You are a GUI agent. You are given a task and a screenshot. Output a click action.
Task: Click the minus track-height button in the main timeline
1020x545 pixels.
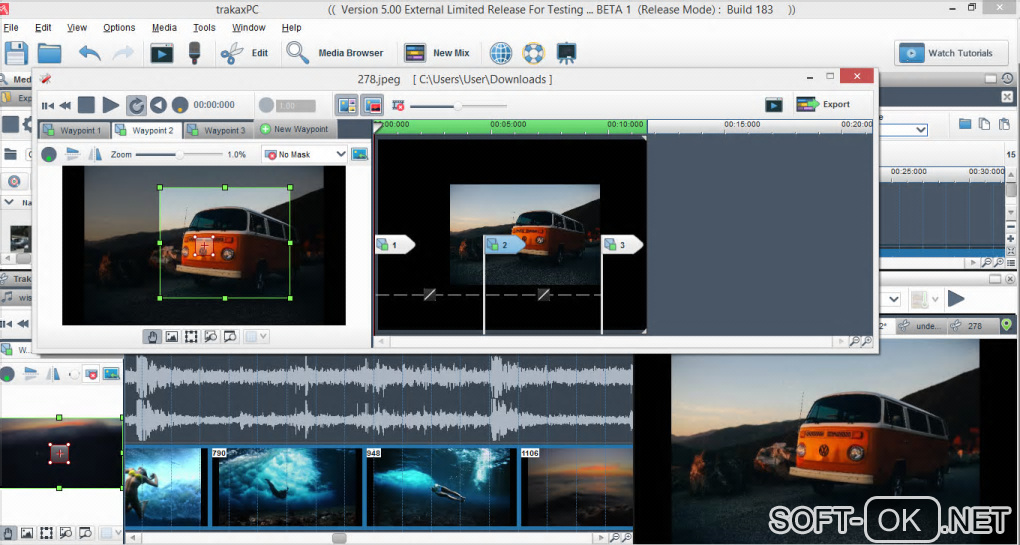pos(1010,226)
